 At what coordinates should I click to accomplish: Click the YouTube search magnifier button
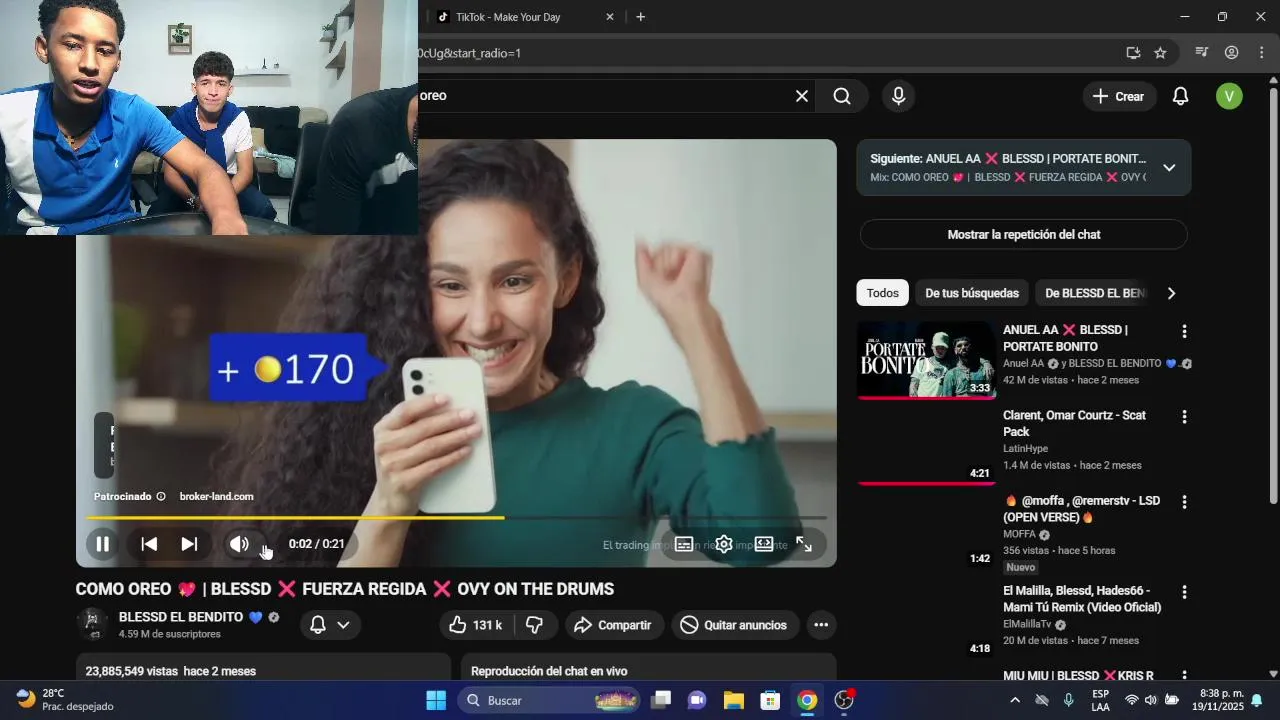pos(842,96)
